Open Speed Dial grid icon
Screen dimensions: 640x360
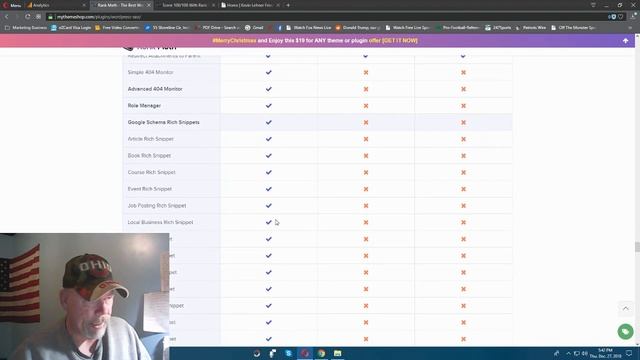pyautogui.click(x=38, y=17)
